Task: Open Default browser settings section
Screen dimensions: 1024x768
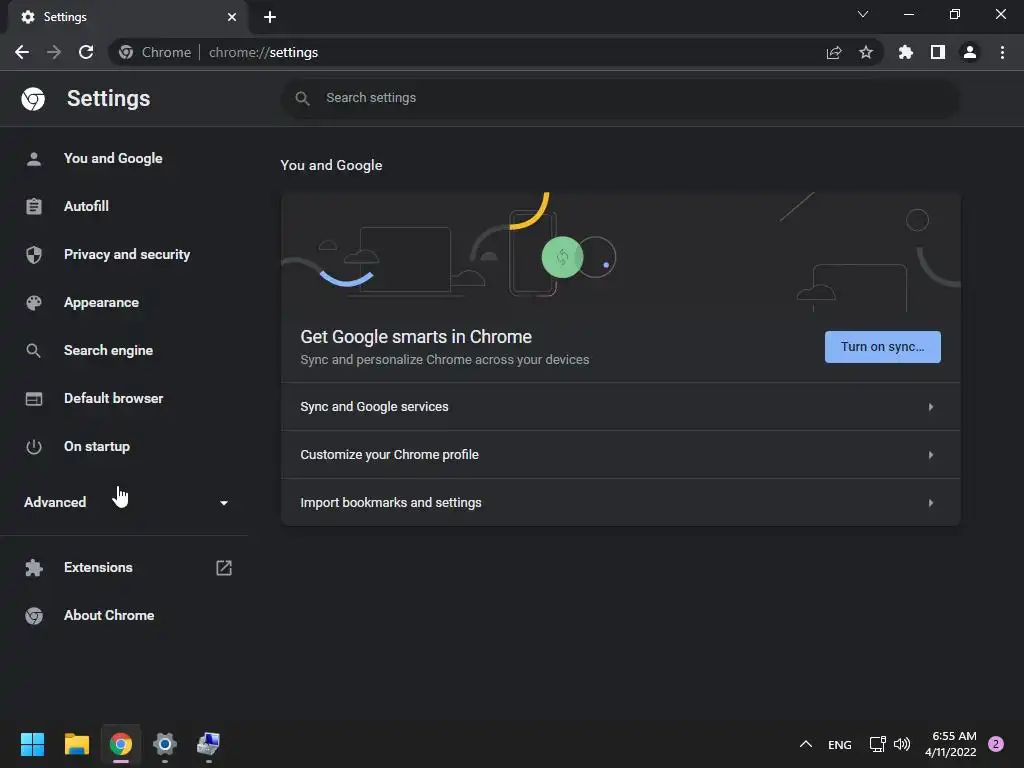Action: tap(124, 398)
